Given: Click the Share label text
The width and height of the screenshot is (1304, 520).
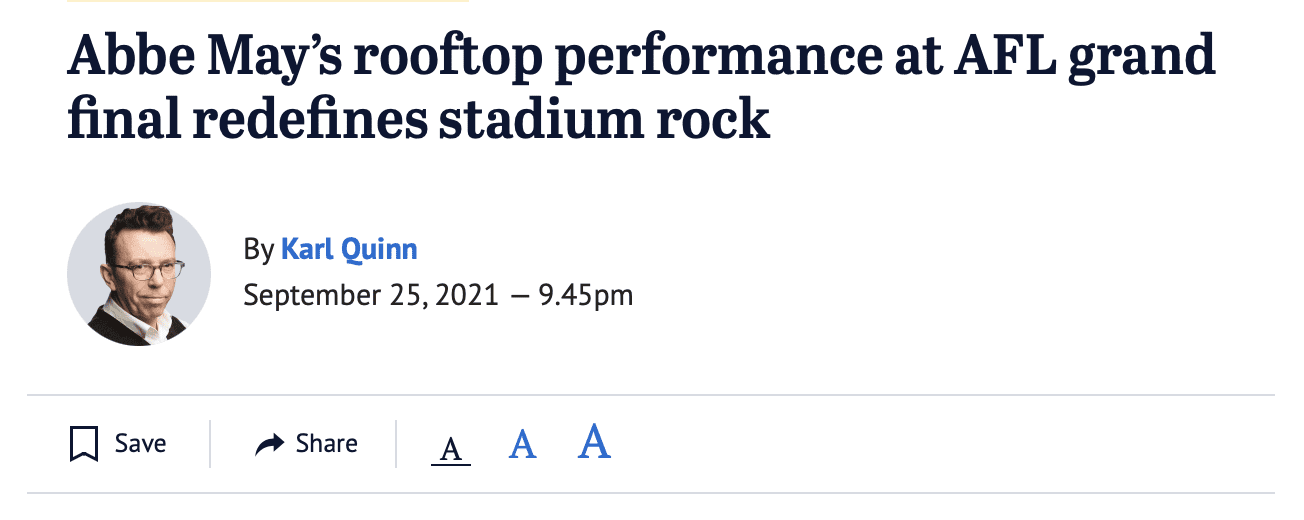Looking at the screenshot, I should click(326, 444).
